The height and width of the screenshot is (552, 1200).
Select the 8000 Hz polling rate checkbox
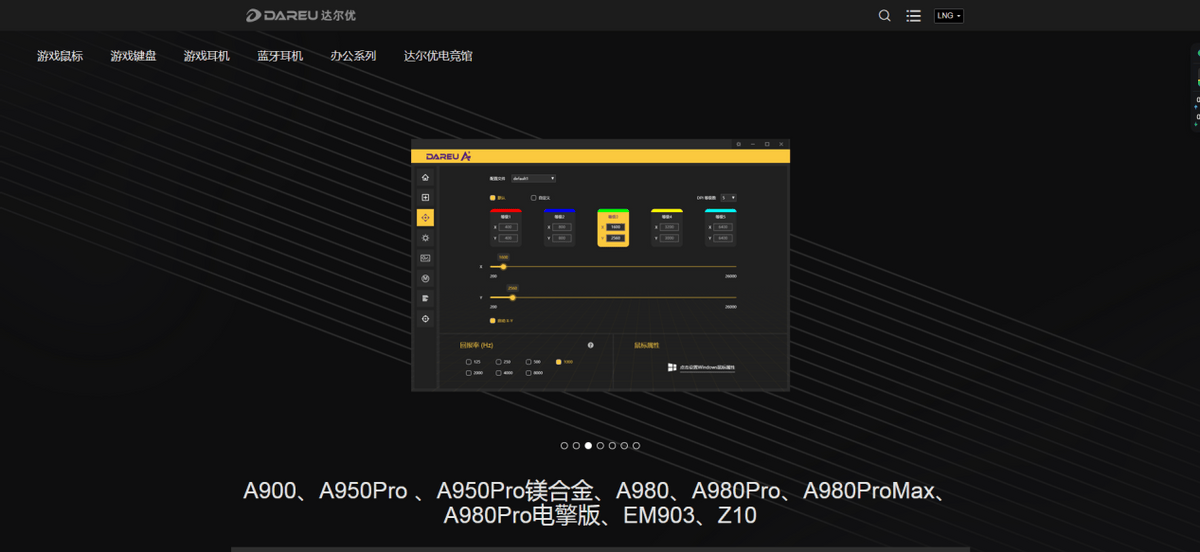click(528, 373)
